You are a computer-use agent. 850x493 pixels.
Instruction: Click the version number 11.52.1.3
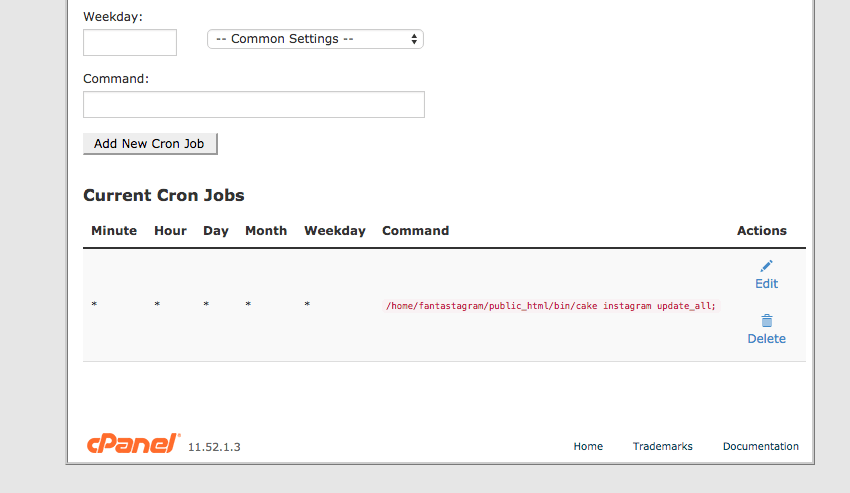(x=214, y=447)
